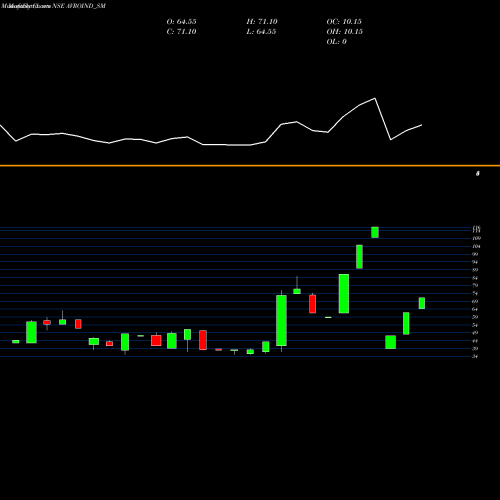
Task: Click the OC: 10.15 reading
Action: (x=344, y=22)
